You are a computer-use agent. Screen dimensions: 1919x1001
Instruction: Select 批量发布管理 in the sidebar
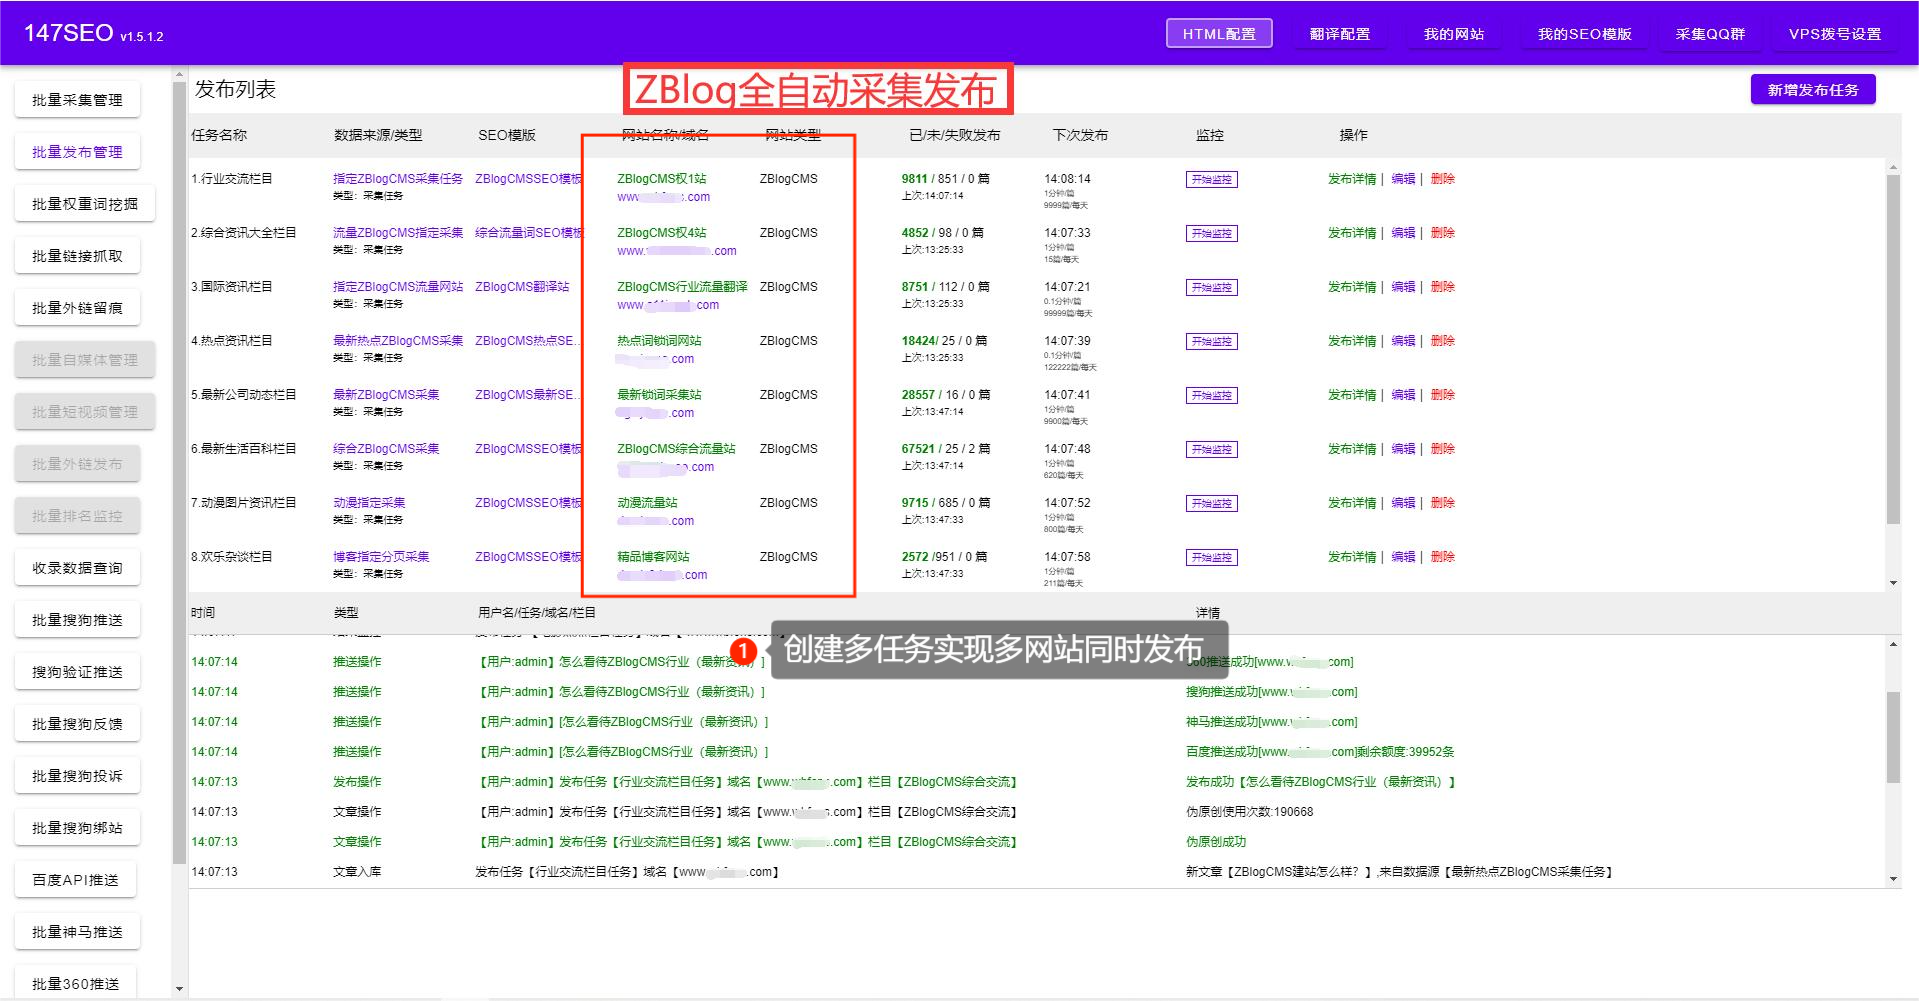pyautogui.click(x=77, y=152)
